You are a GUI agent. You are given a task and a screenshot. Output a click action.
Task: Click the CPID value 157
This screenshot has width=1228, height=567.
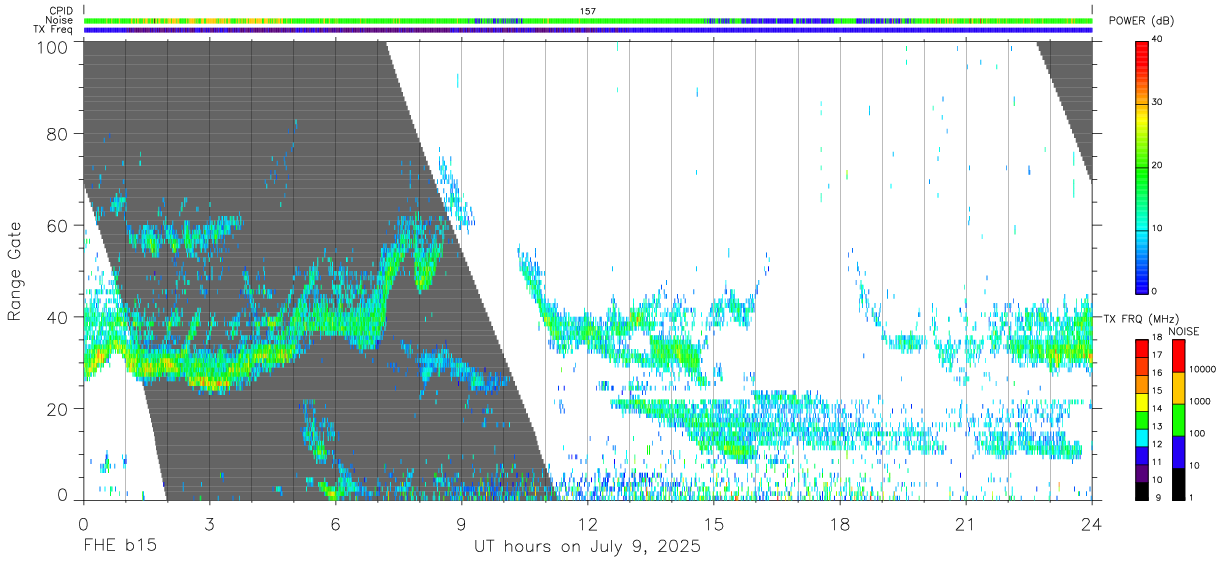pyautogui.click(x=588, y=11)
